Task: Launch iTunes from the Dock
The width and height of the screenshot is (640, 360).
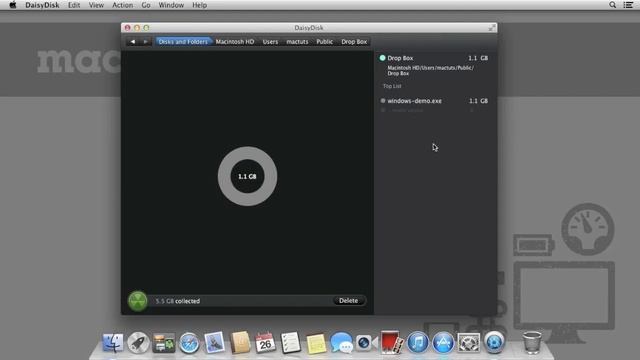Action: [x=418, y=342]
